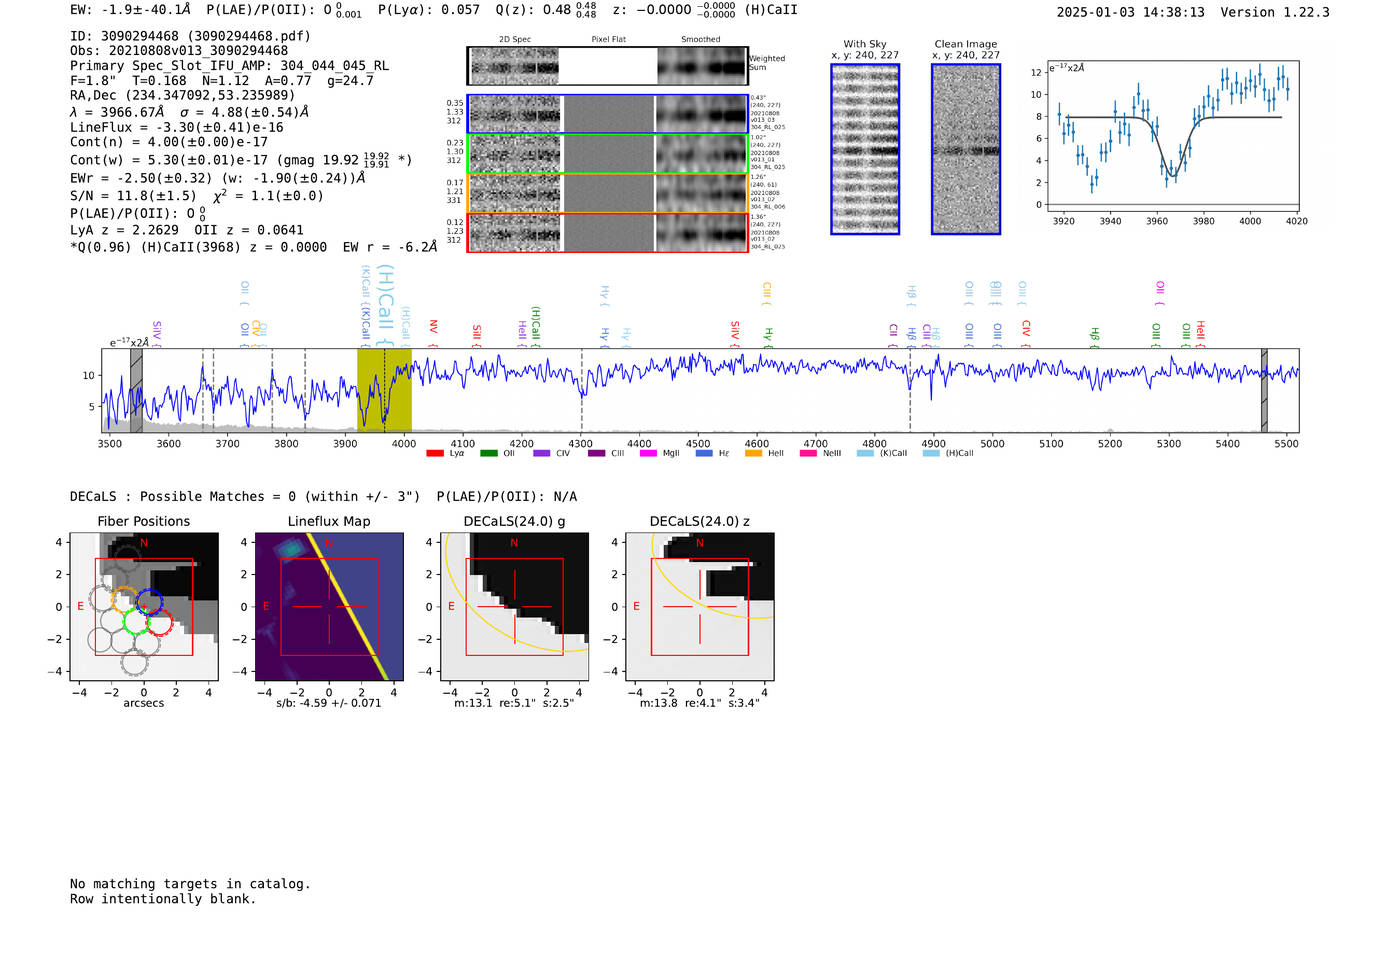Click the timestamp 2025-01-03 14:38:13
The width and height of the screenshot is (1400, 953).
point(1131,13)
